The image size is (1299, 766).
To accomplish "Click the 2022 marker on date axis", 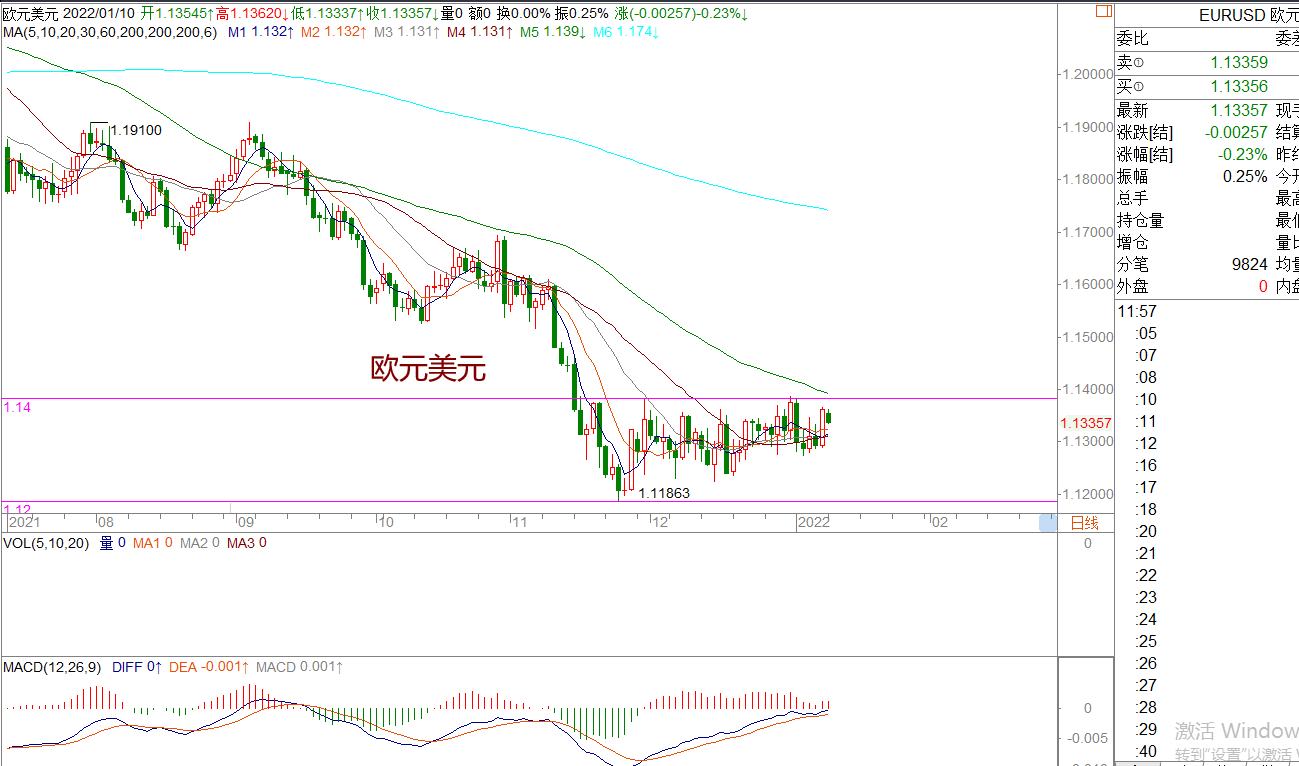I will (814, 522).
